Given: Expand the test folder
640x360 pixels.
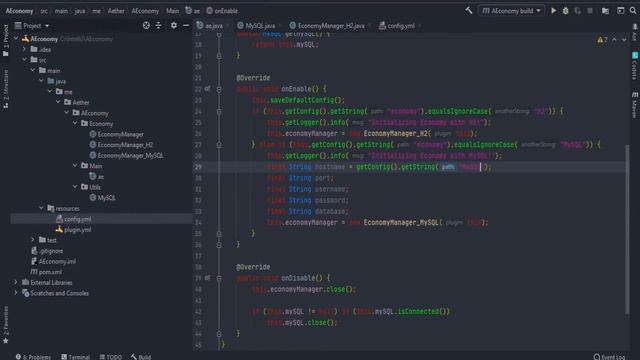Looking at the screenshot, I should point(33,240).
